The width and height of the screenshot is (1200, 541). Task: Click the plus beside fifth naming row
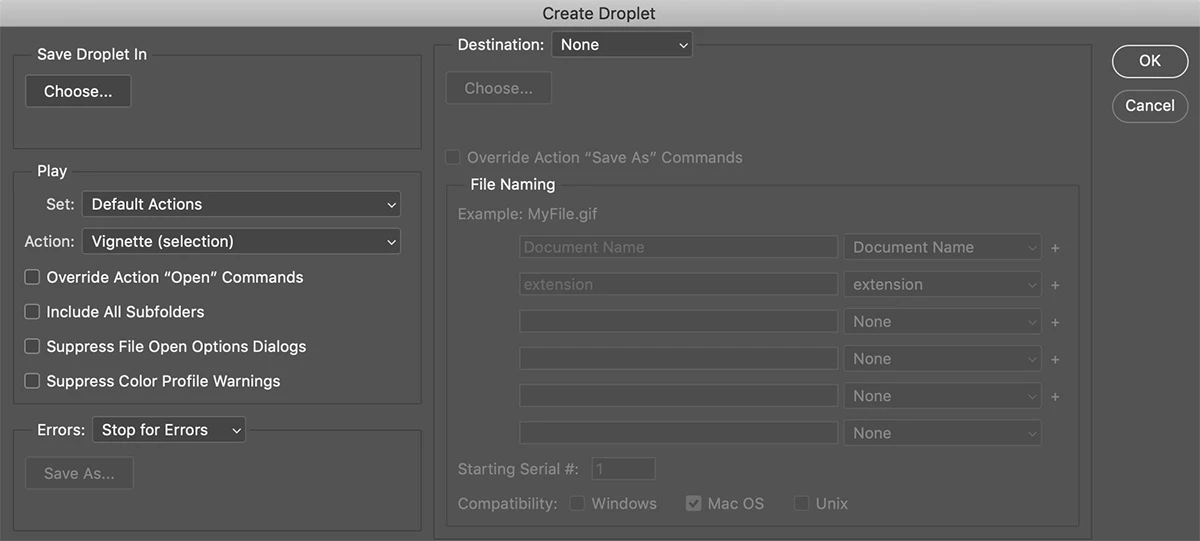click(1055, 397)
